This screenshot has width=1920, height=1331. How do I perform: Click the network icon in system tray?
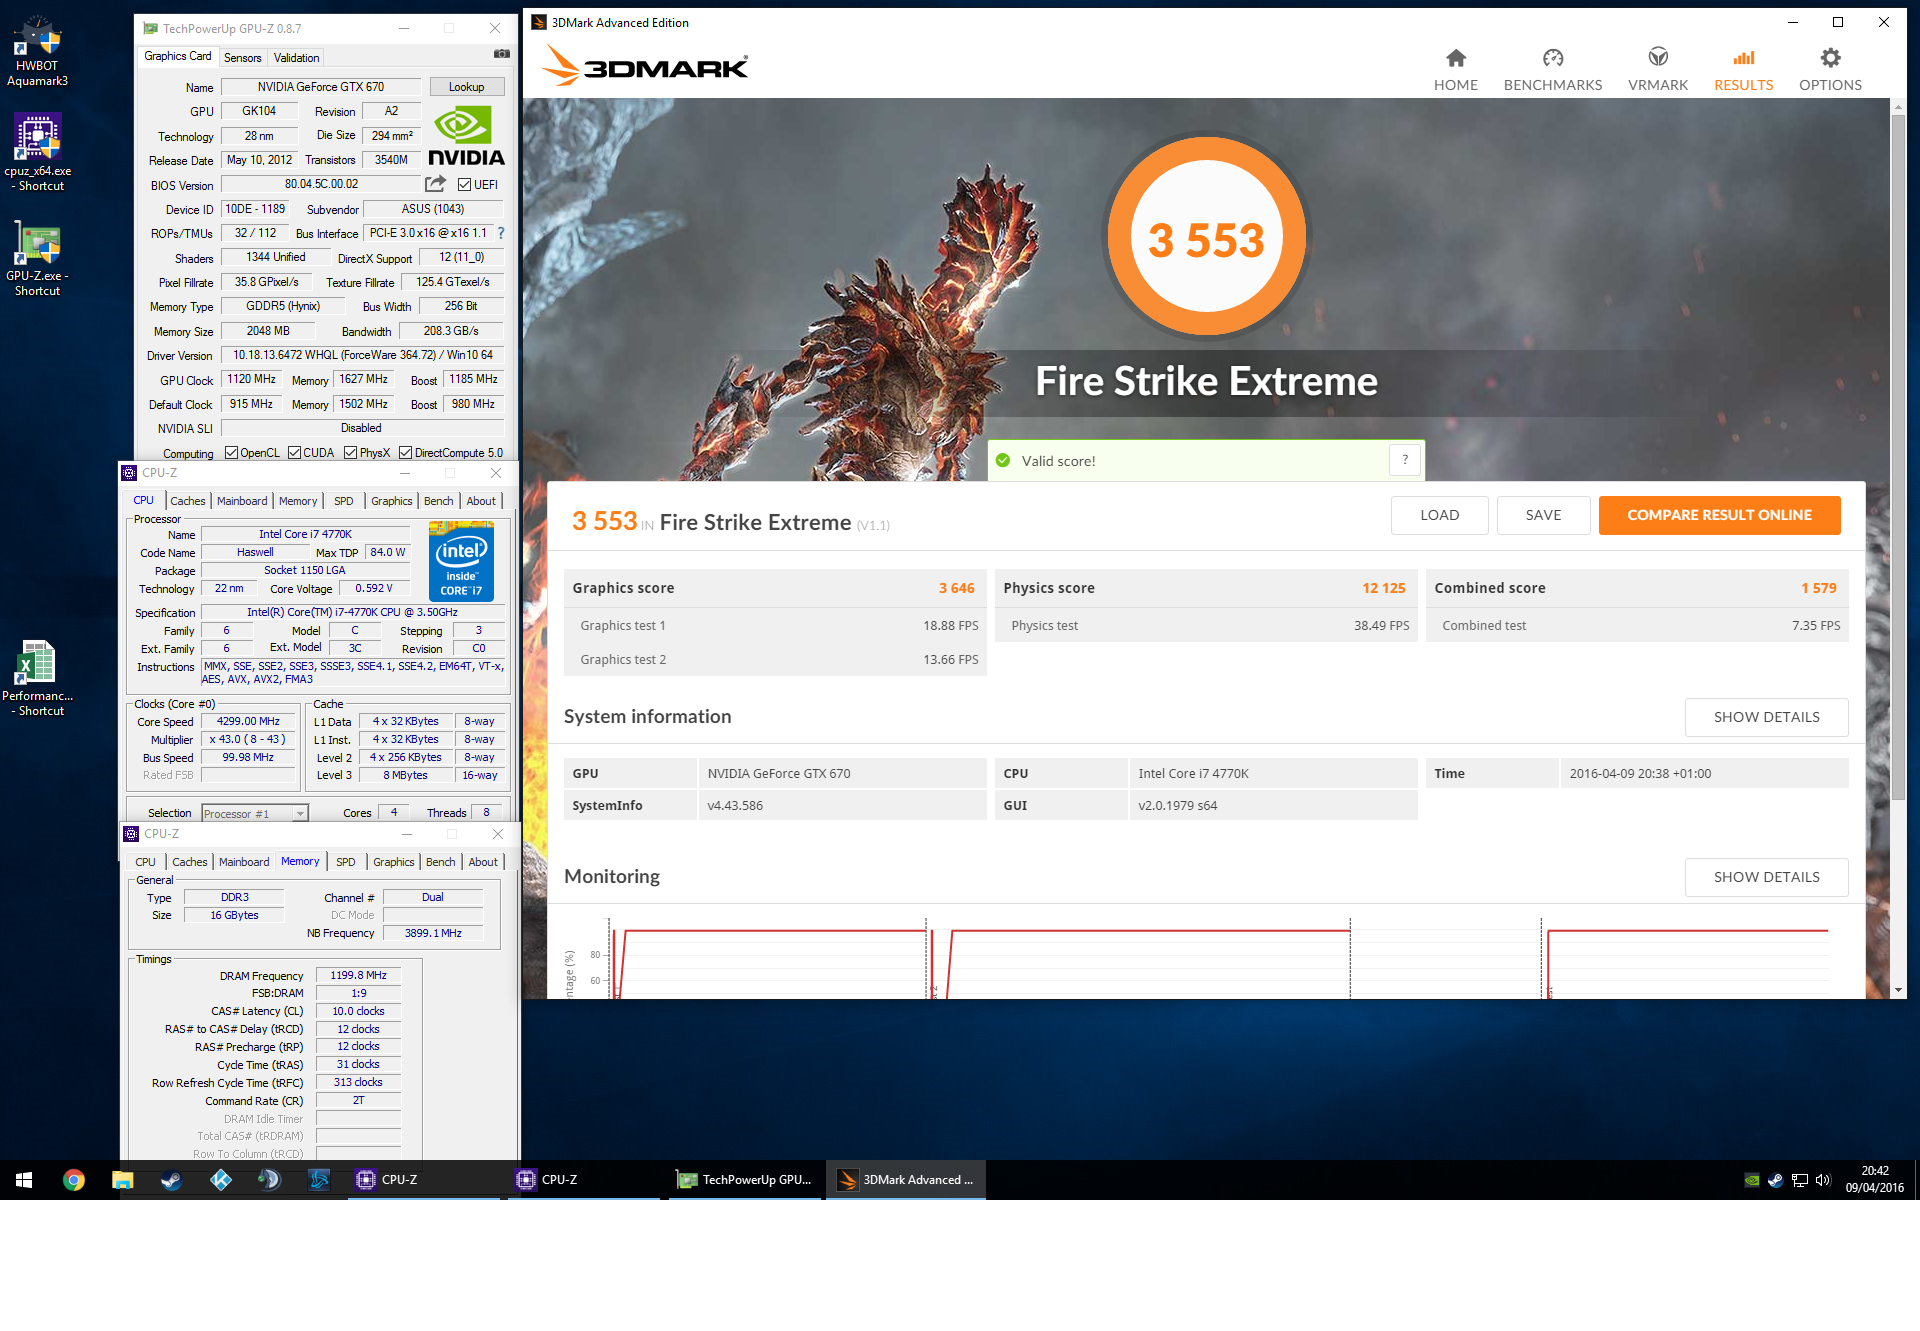coord(1800,1180)
